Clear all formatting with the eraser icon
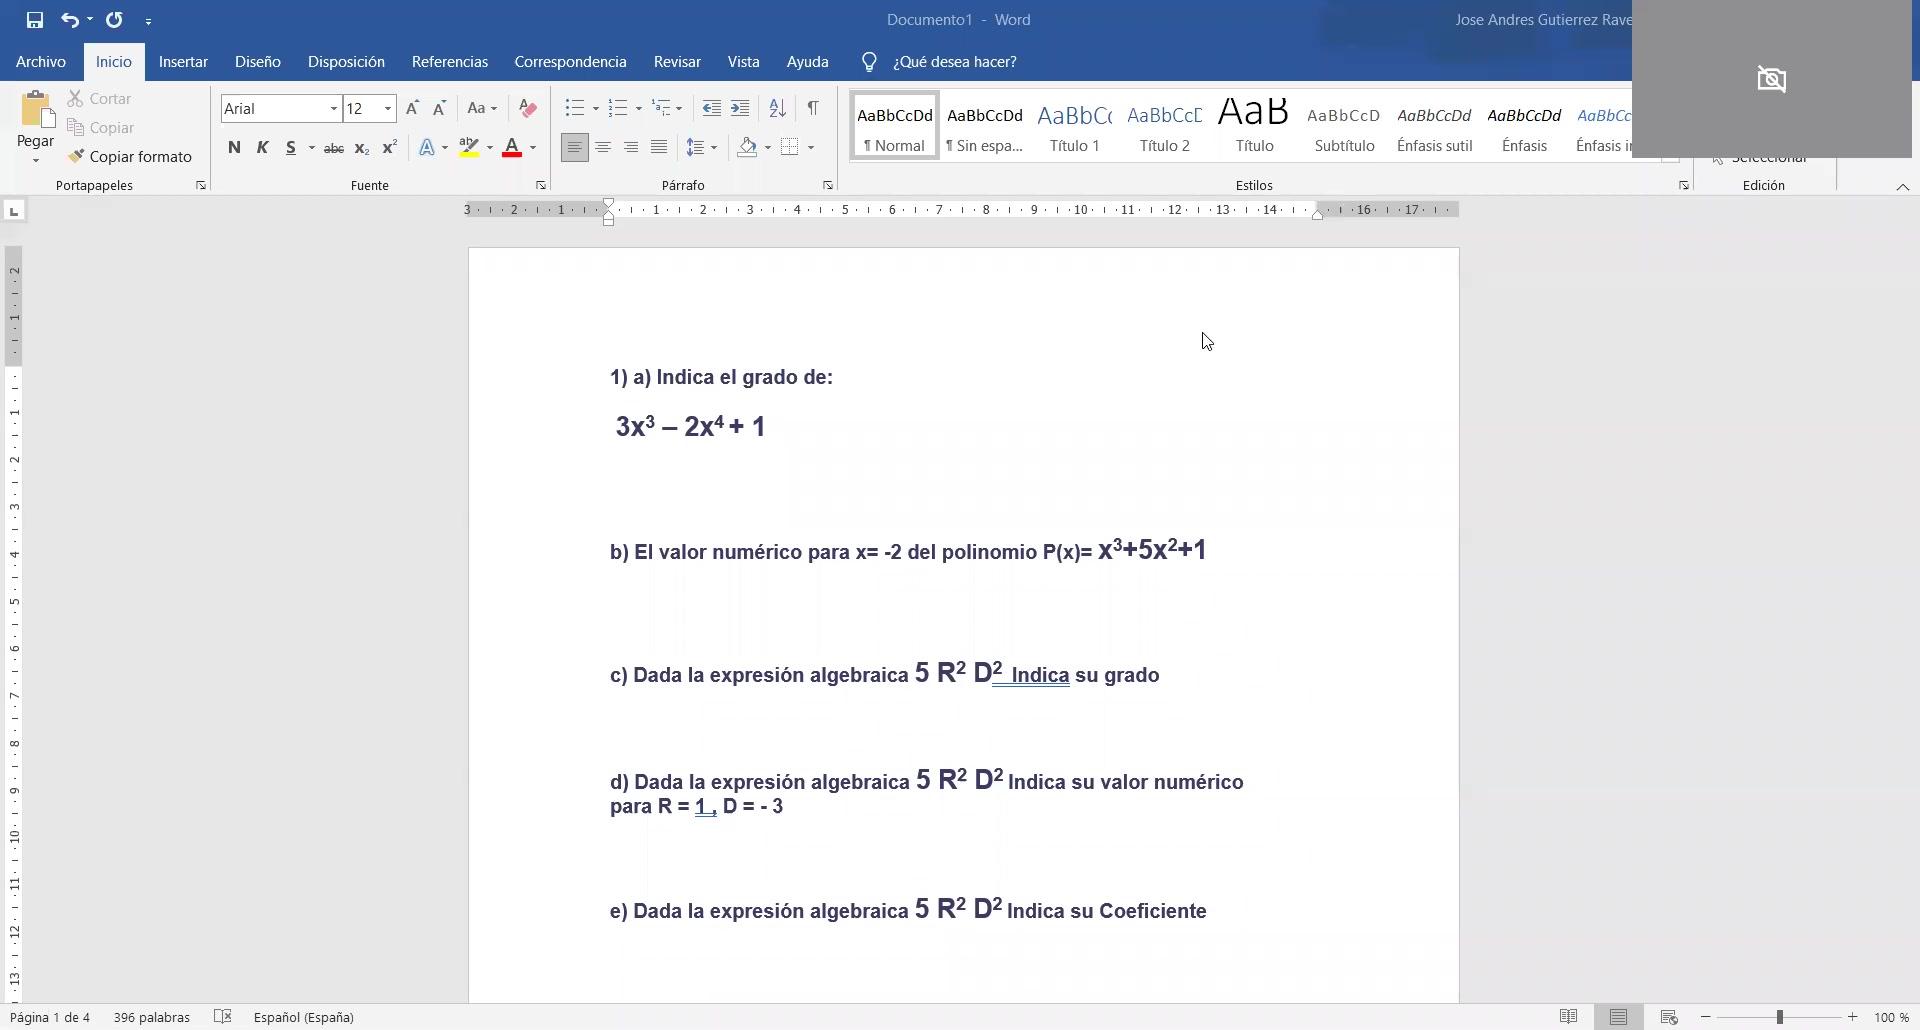This screenshot has width=1920, height=1030. click(x=528, y=108)
